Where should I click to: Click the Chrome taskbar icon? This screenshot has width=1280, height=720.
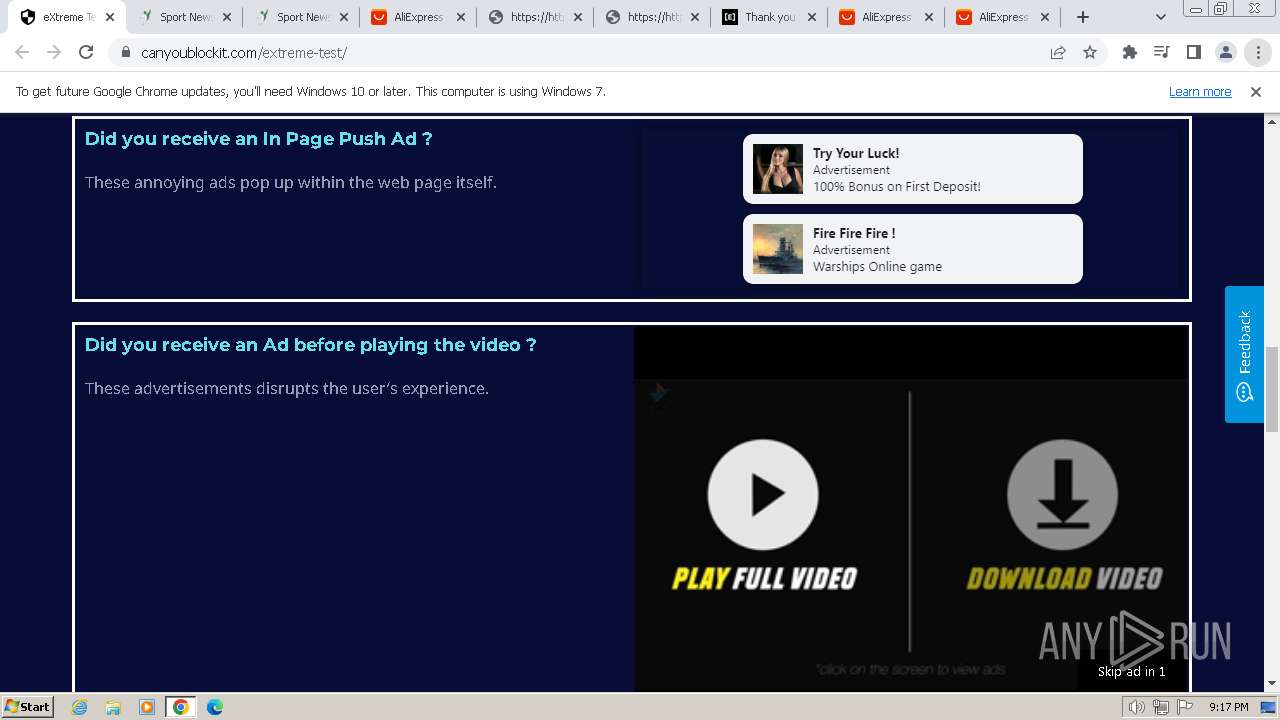coord(181,707)
